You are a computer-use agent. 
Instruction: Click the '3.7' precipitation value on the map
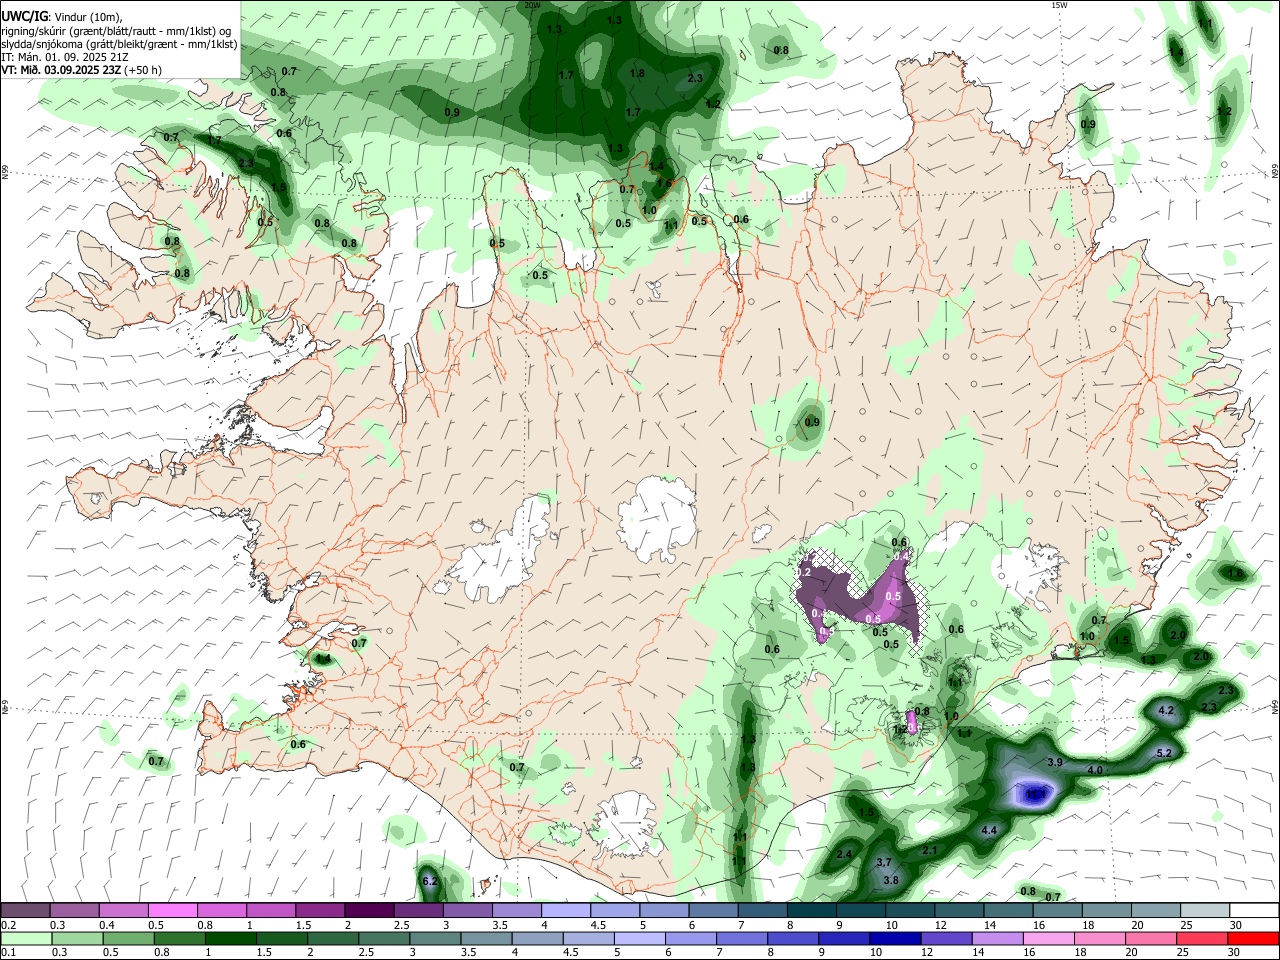point(883,862)
